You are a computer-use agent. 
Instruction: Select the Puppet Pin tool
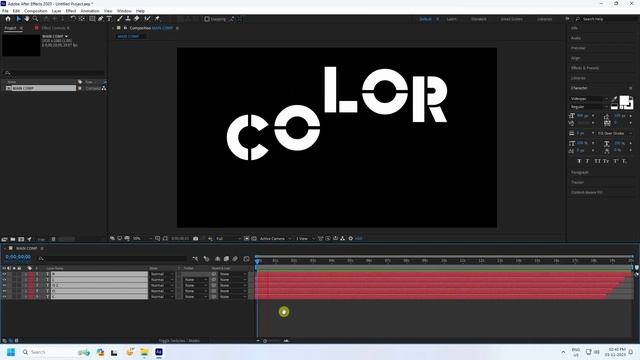(157, 19)
